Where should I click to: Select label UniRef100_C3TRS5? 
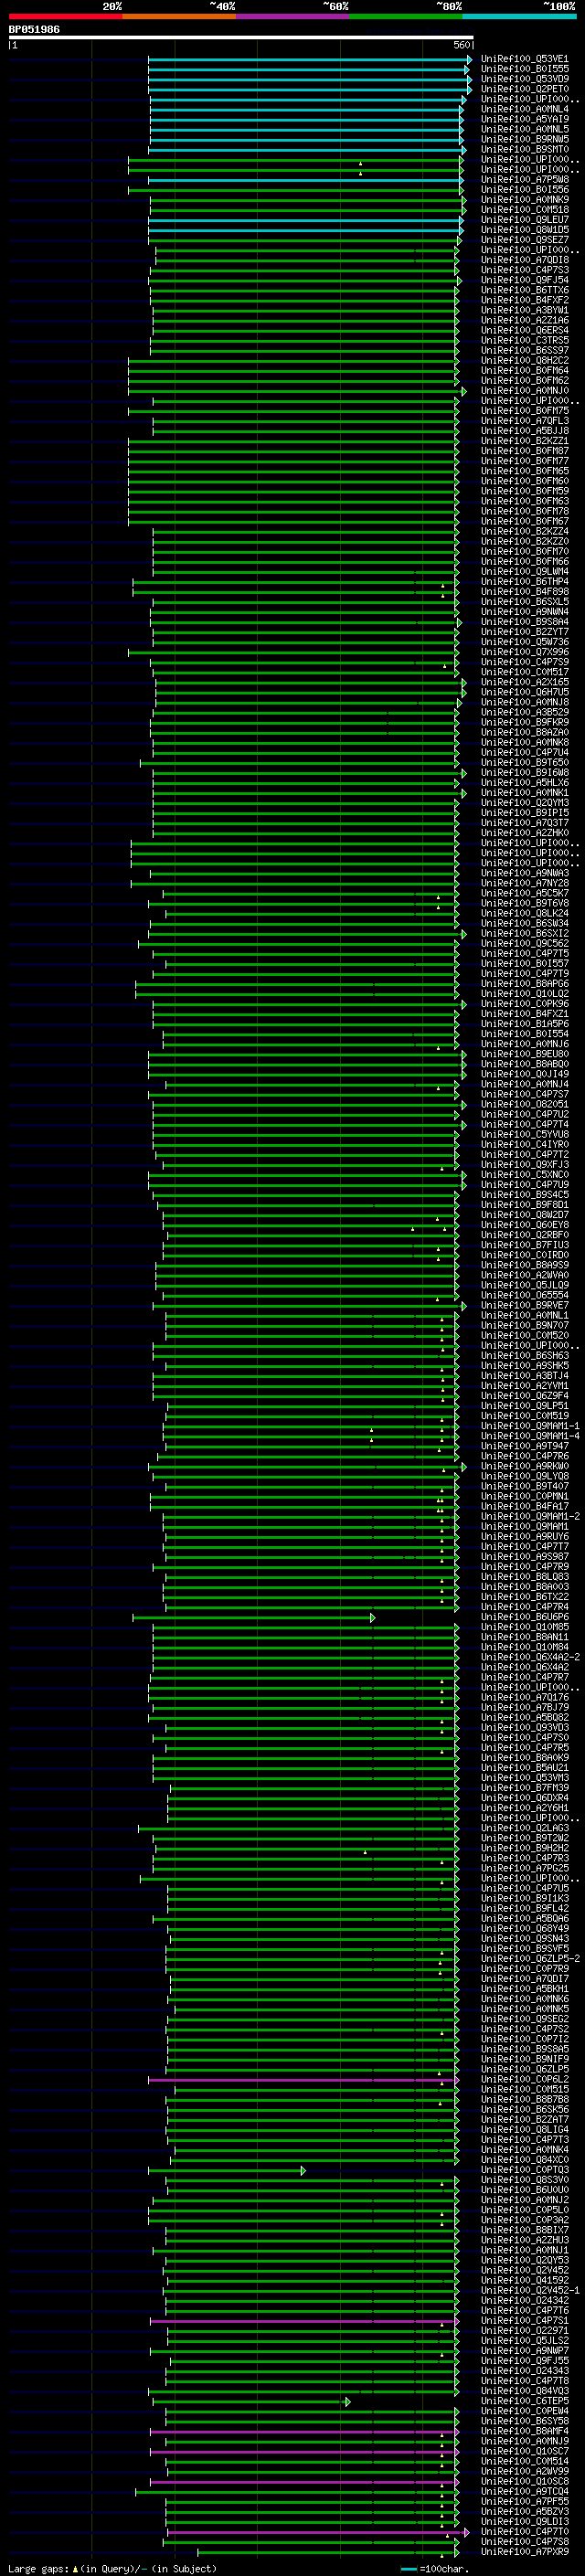[x=524, y=340]
